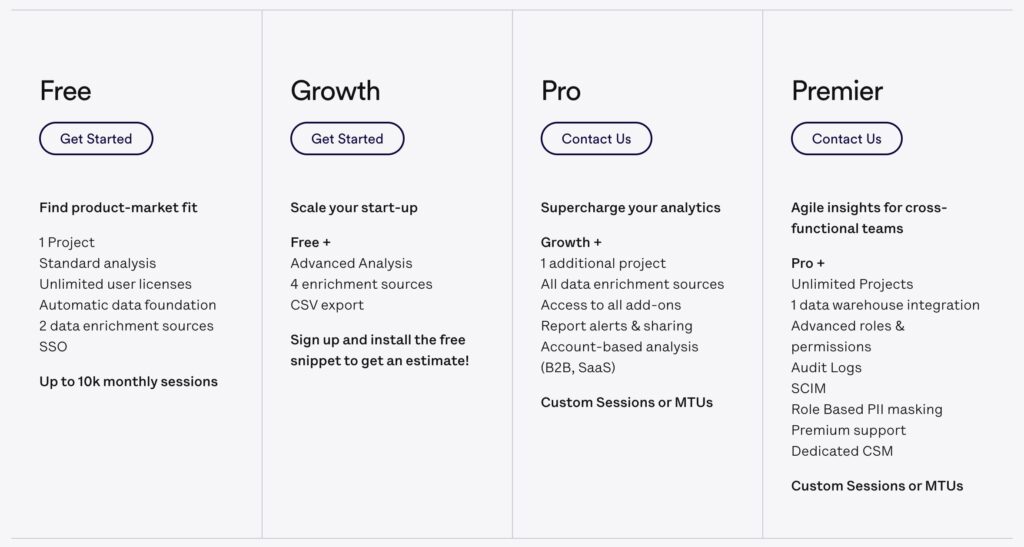Click the "Report alerts & sharing" feature
This screenshot has width=1024, height=547.
pos(616,326)
